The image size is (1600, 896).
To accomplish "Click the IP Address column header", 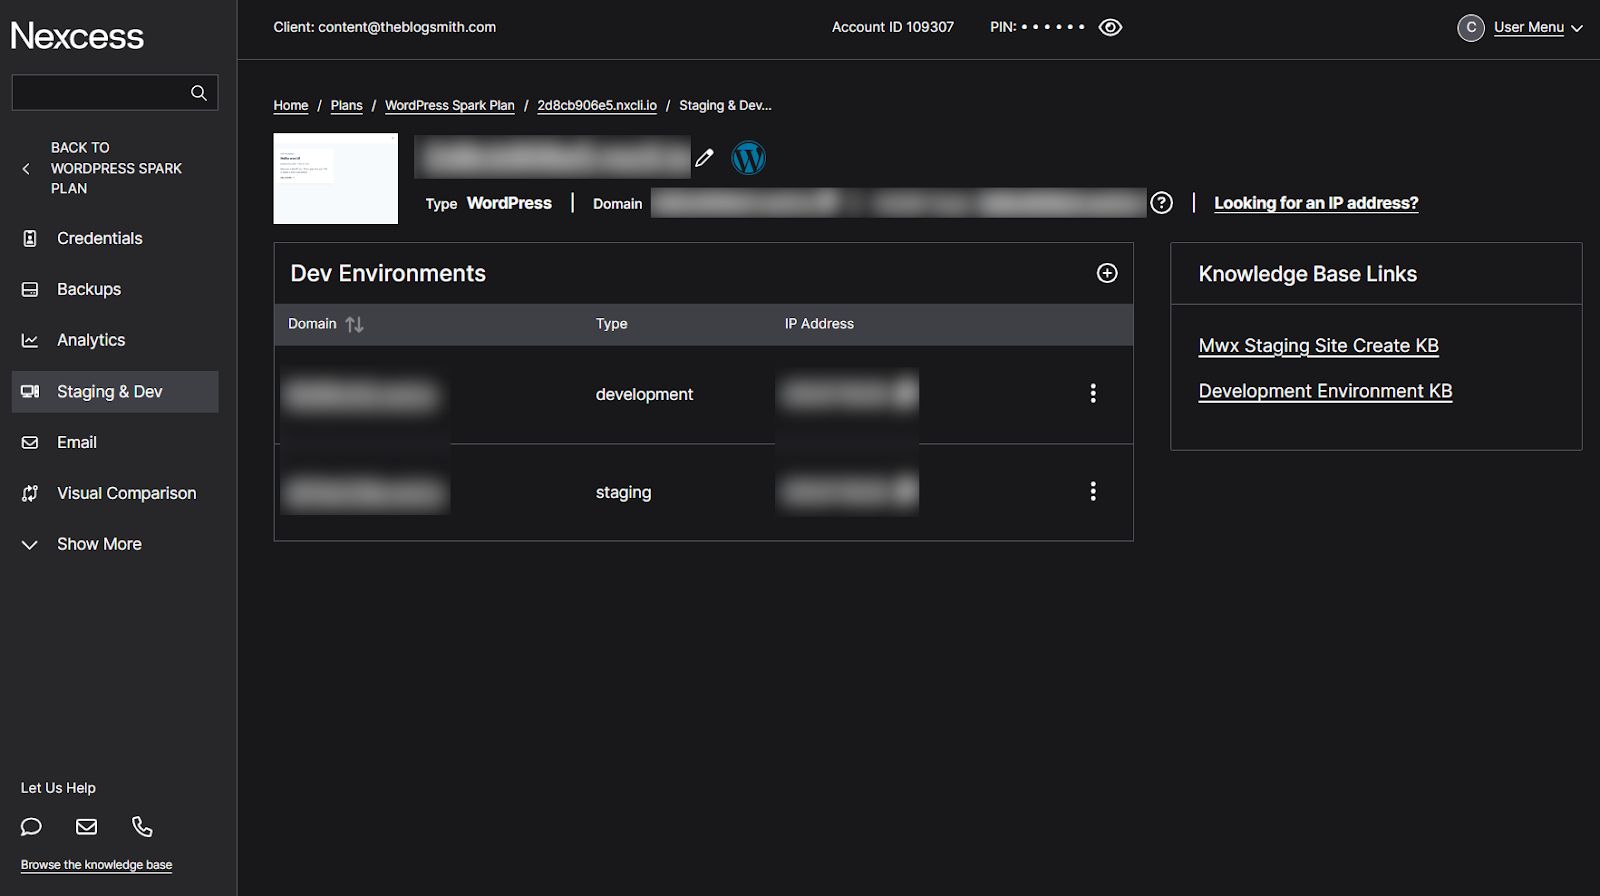I will tap(819, 324).
